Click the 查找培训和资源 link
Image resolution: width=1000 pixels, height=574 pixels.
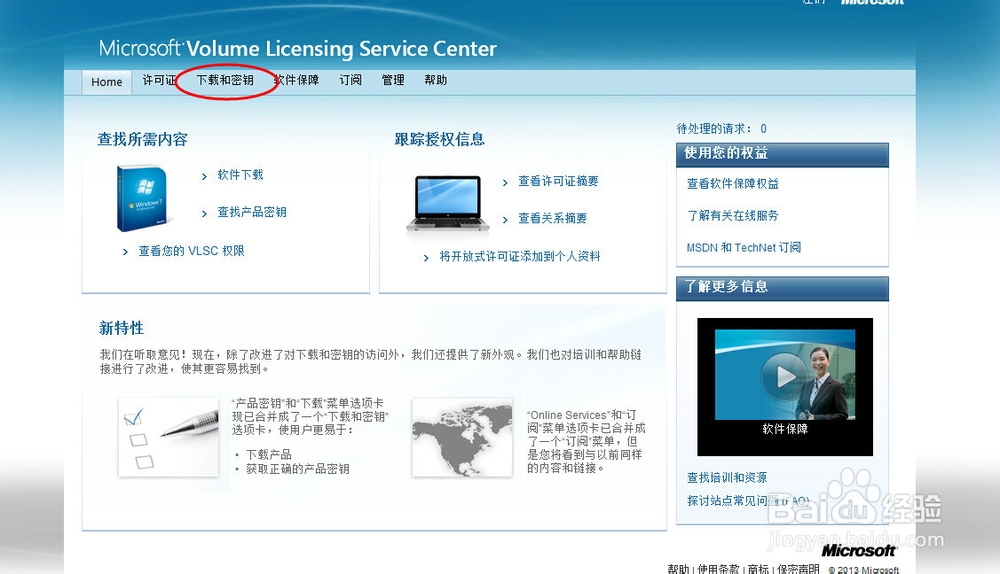727,478
